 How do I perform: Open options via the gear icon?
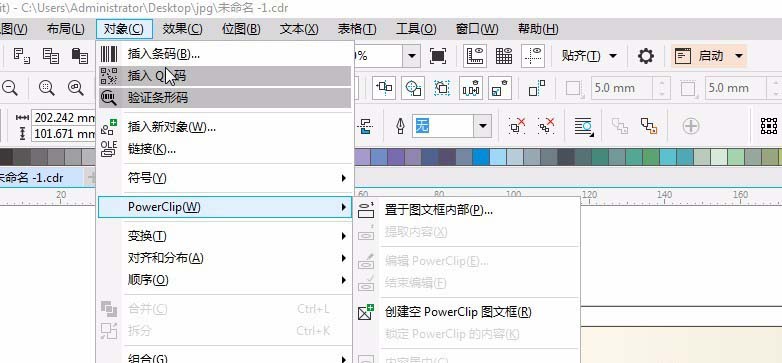(646, 56)
